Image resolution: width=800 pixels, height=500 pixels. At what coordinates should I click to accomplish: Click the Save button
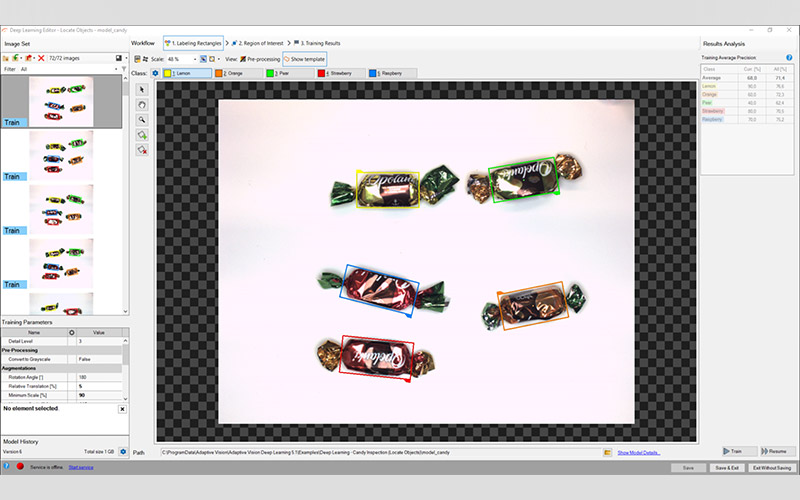[688, 468]
